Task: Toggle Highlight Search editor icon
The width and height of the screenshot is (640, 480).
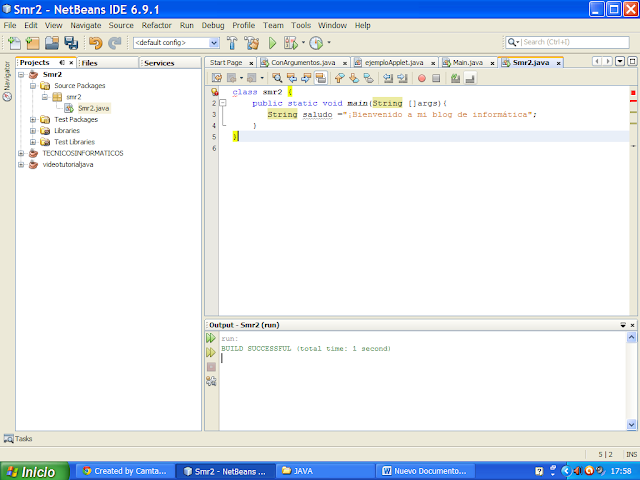Action: pos(321,78)
